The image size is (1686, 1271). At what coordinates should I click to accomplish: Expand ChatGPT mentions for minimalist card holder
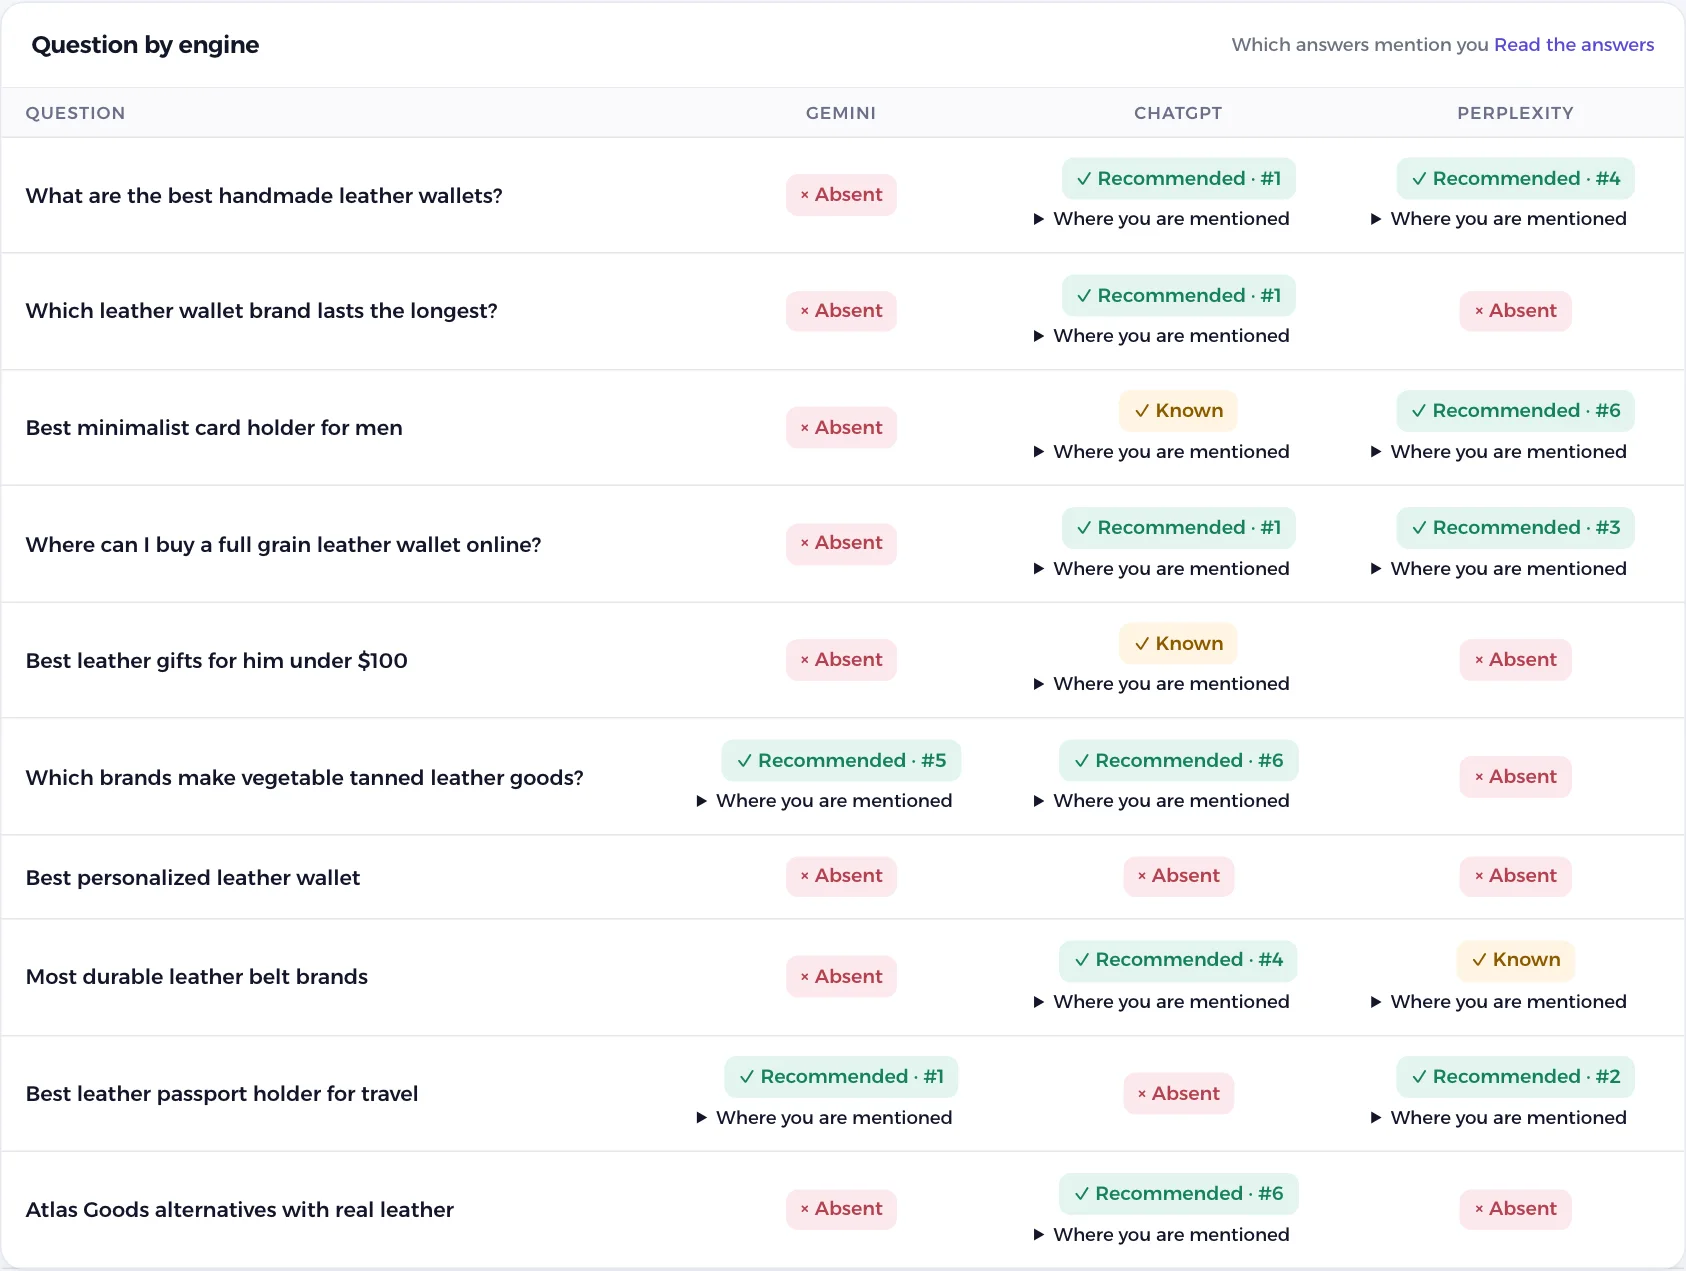[x=1161, y=451]
